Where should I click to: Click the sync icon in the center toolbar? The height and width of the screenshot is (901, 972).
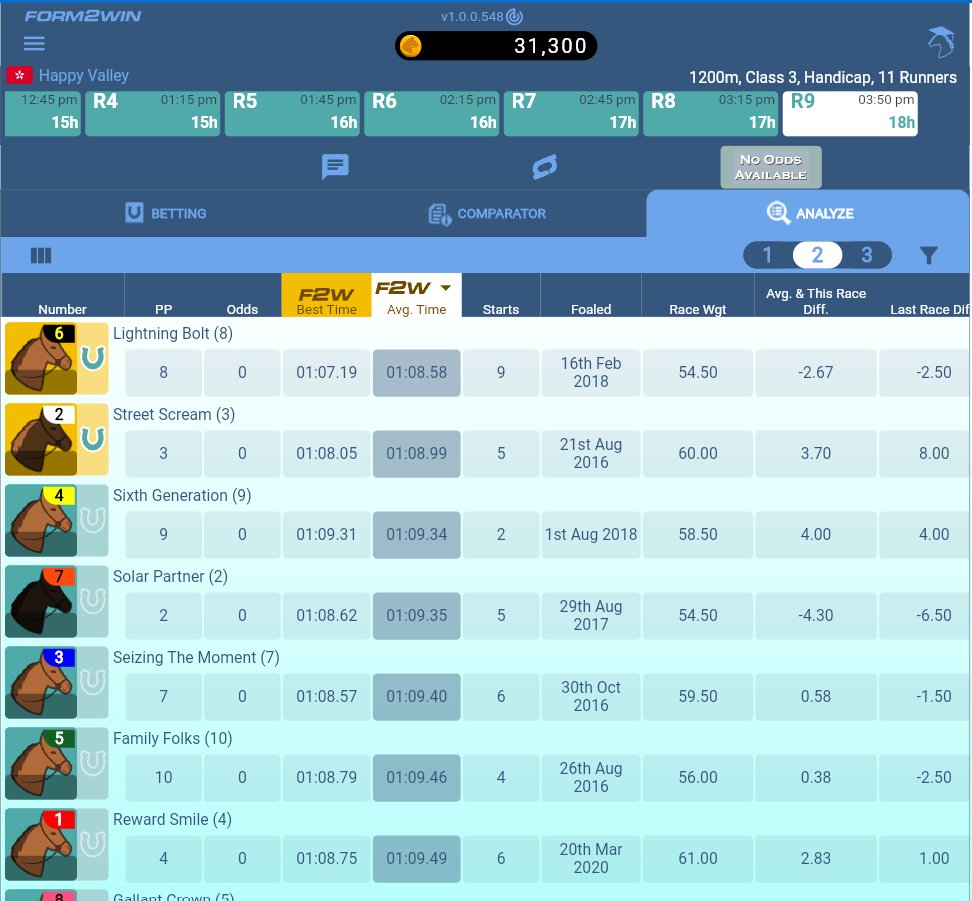pyautogui.click(x=544, y=167)
